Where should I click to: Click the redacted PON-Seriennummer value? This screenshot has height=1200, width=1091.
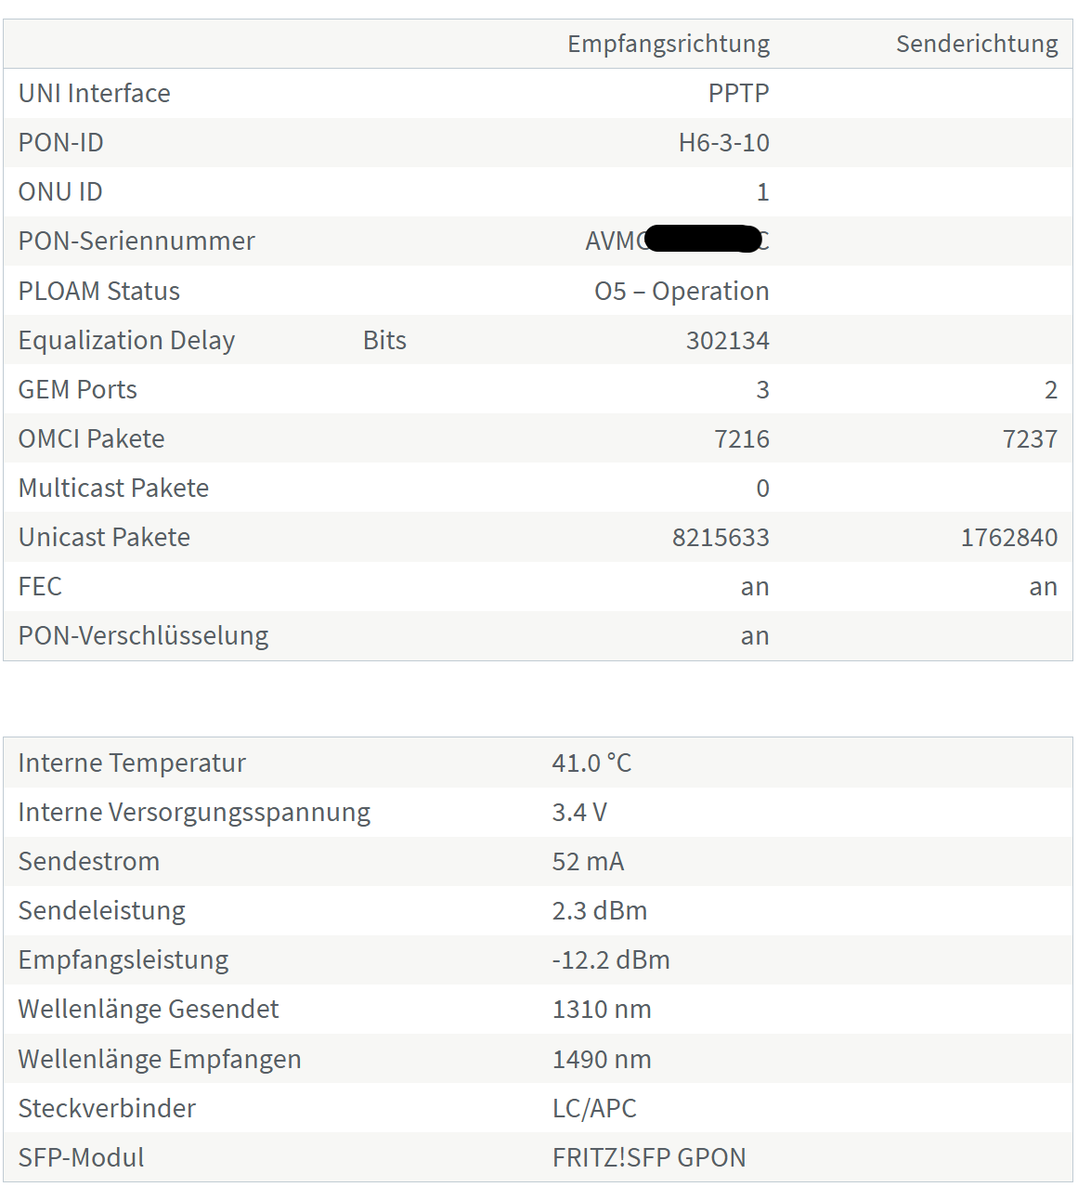click(677, 241)
